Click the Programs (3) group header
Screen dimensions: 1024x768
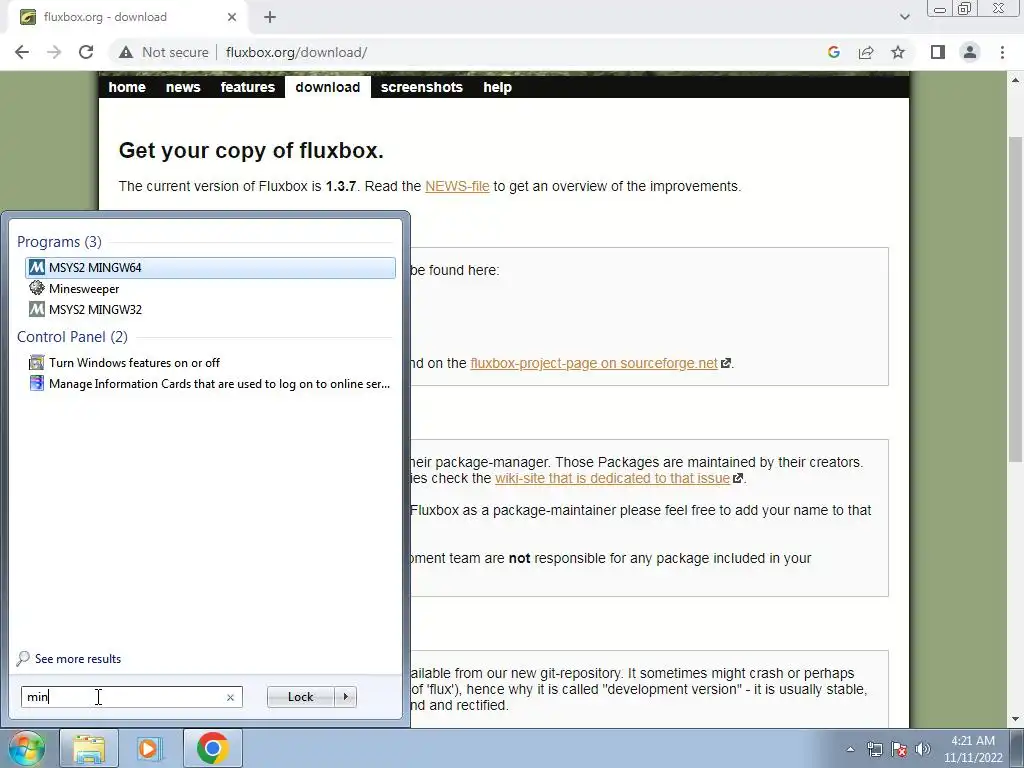(x=59, y=242)
